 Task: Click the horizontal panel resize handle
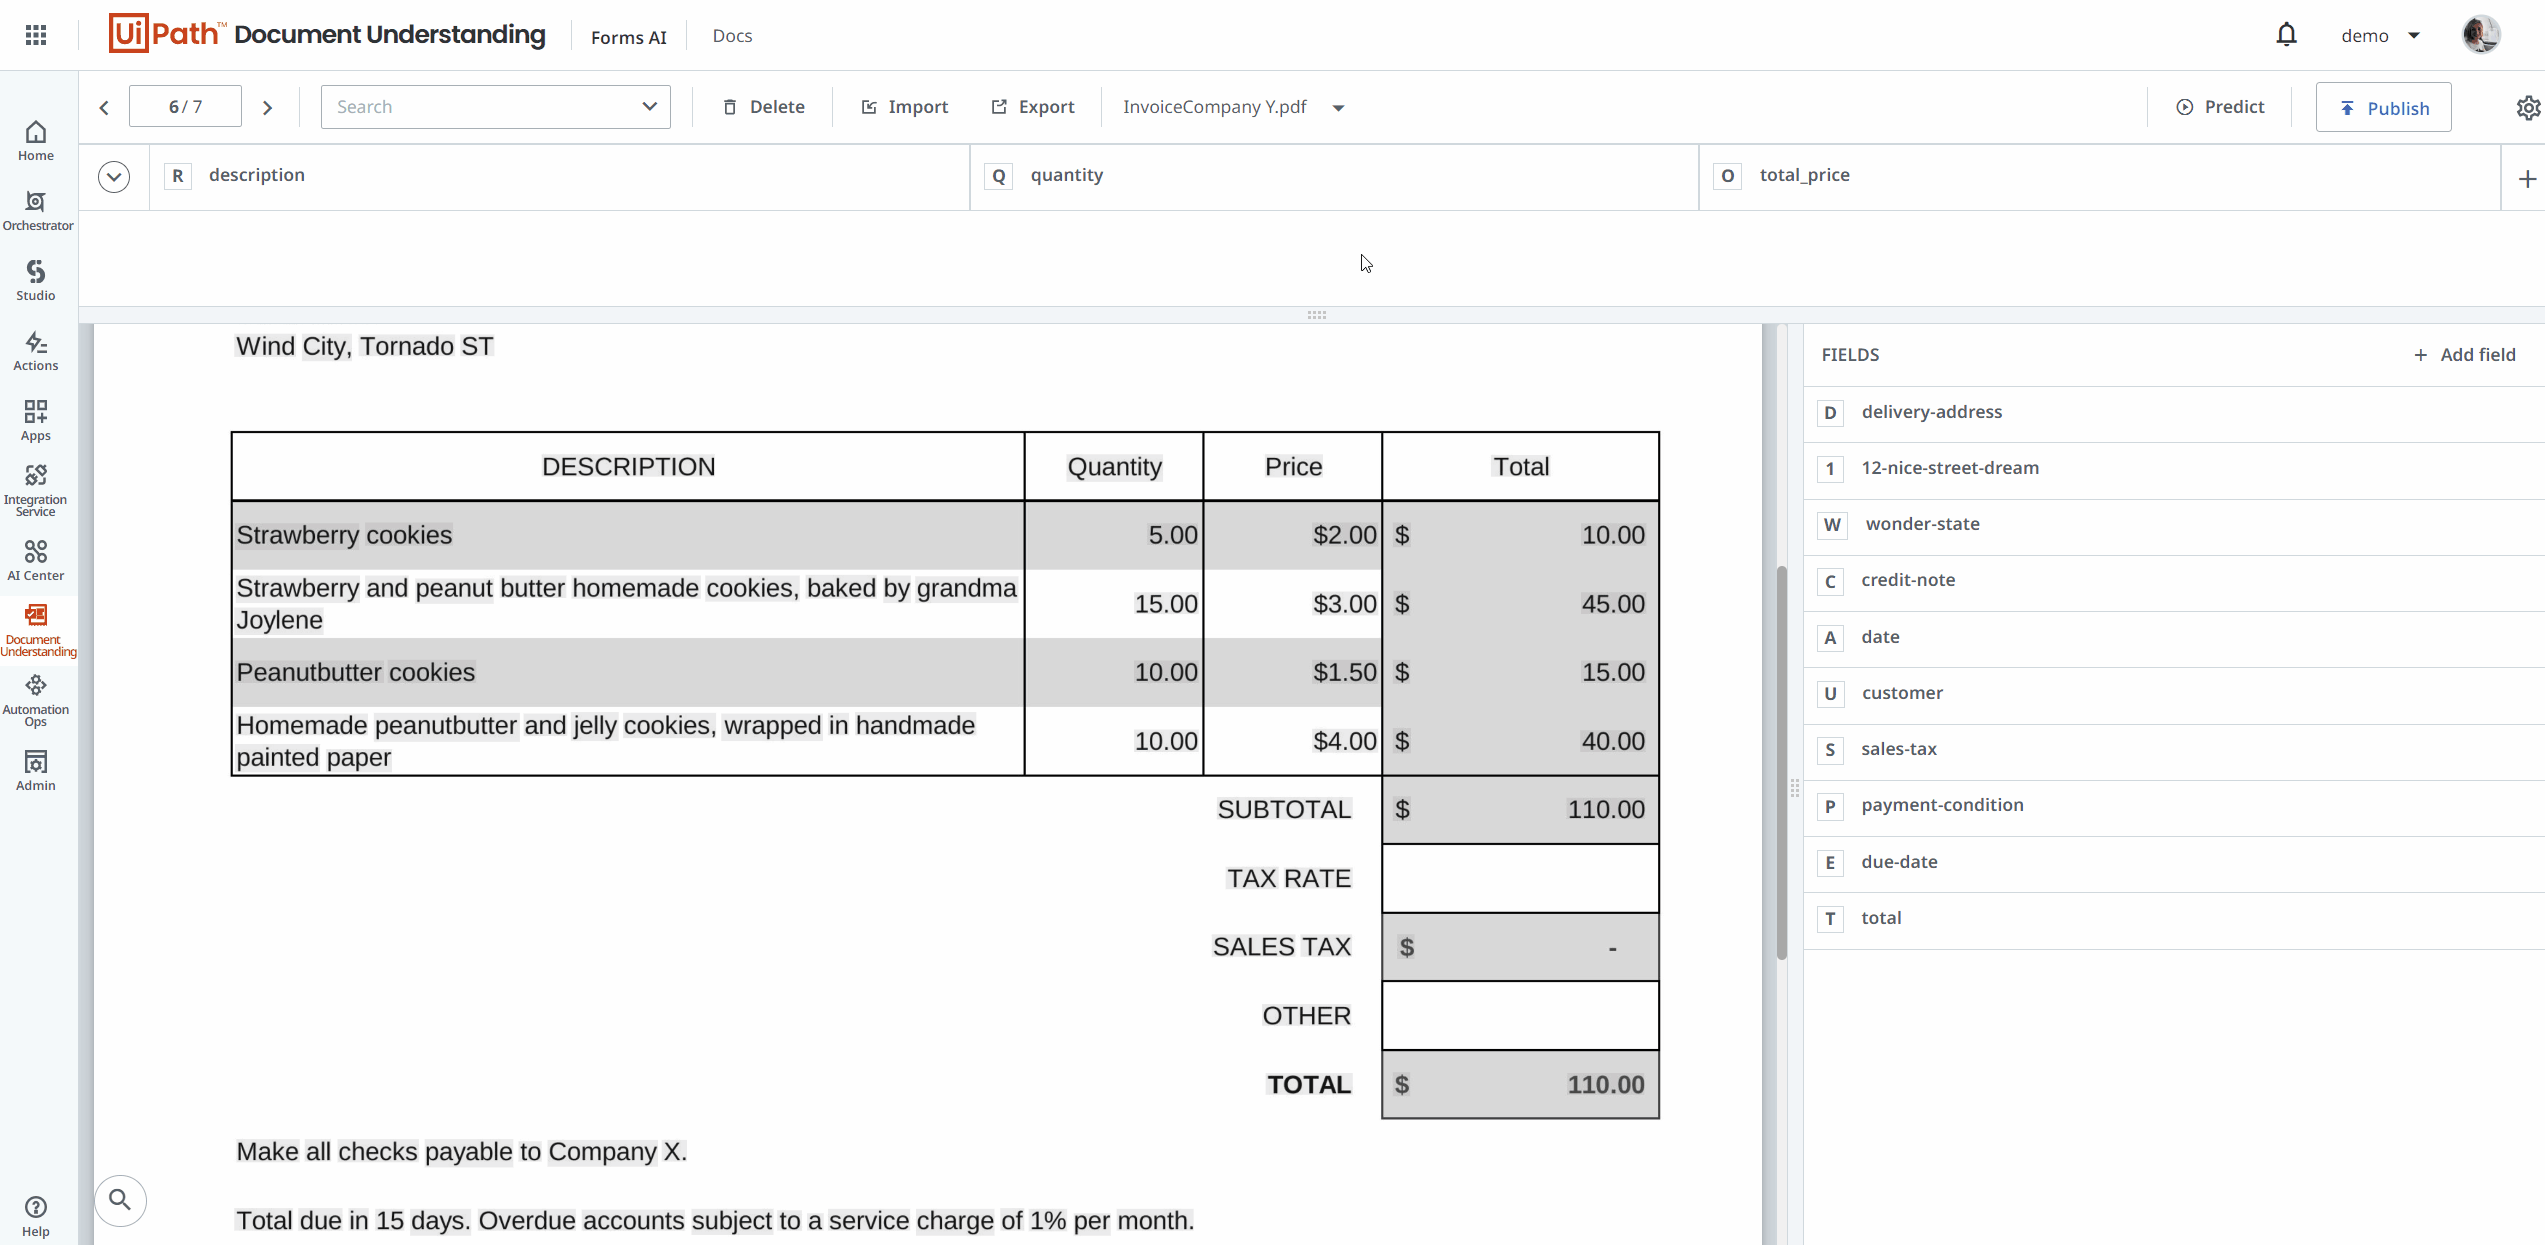[1316, 315]
